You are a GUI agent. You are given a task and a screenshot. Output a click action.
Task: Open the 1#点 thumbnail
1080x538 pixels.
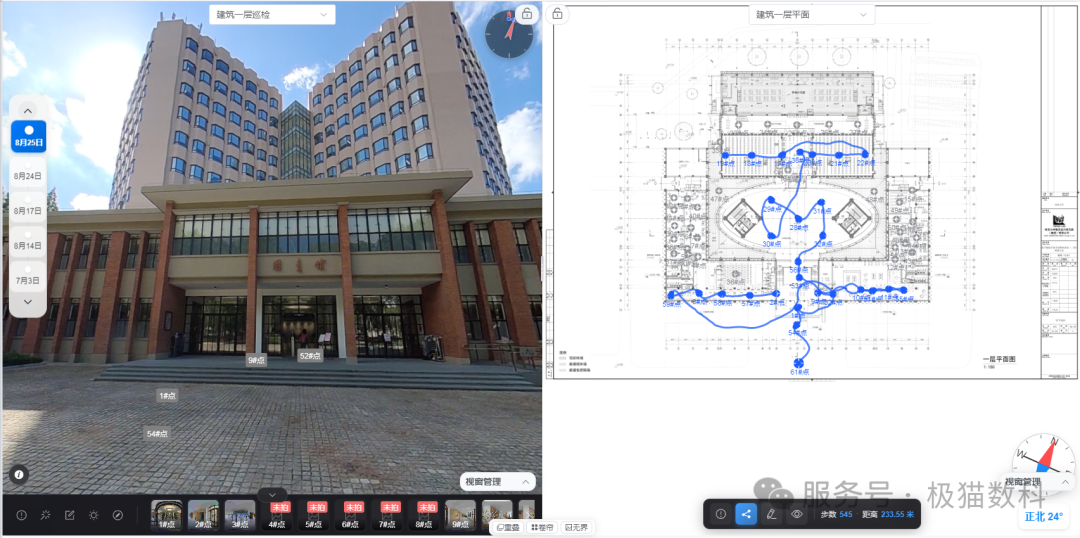coord(166,515)
